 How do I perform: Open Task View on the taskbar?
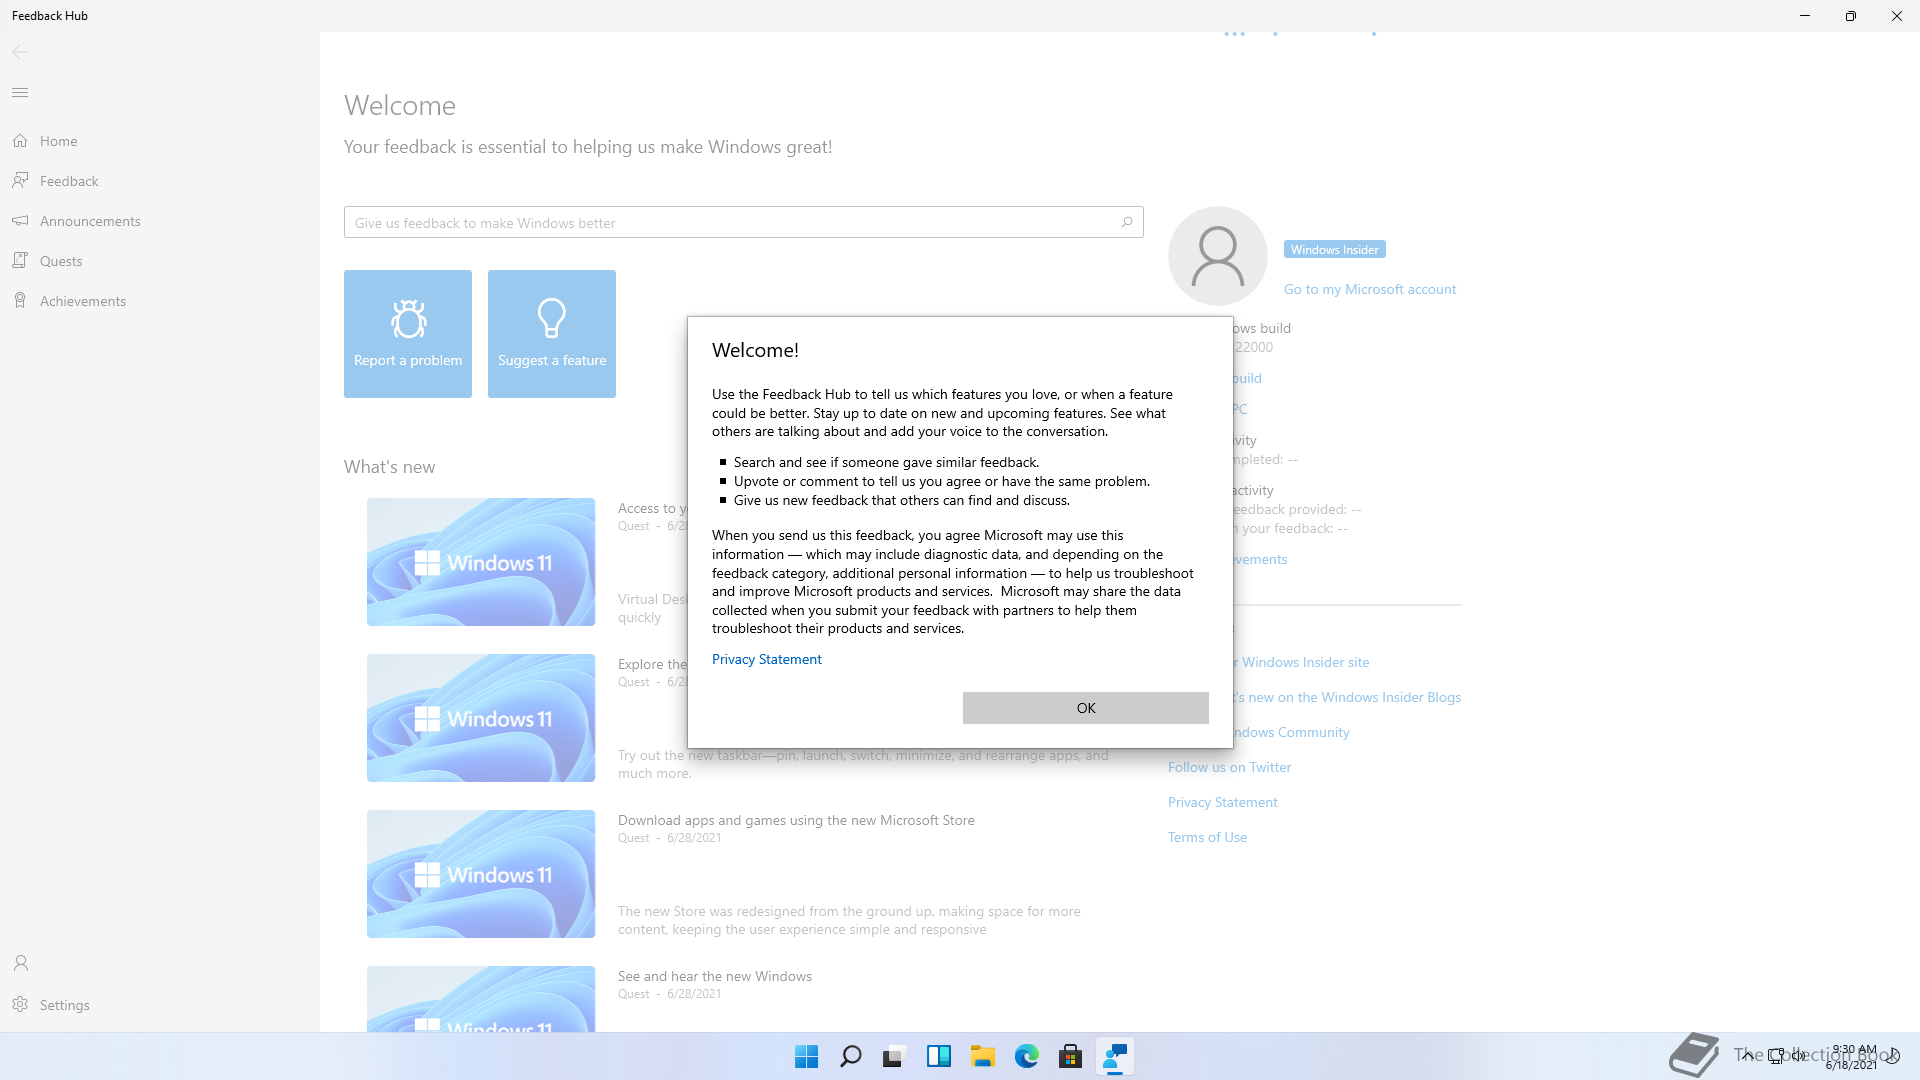pos(894,1056)
